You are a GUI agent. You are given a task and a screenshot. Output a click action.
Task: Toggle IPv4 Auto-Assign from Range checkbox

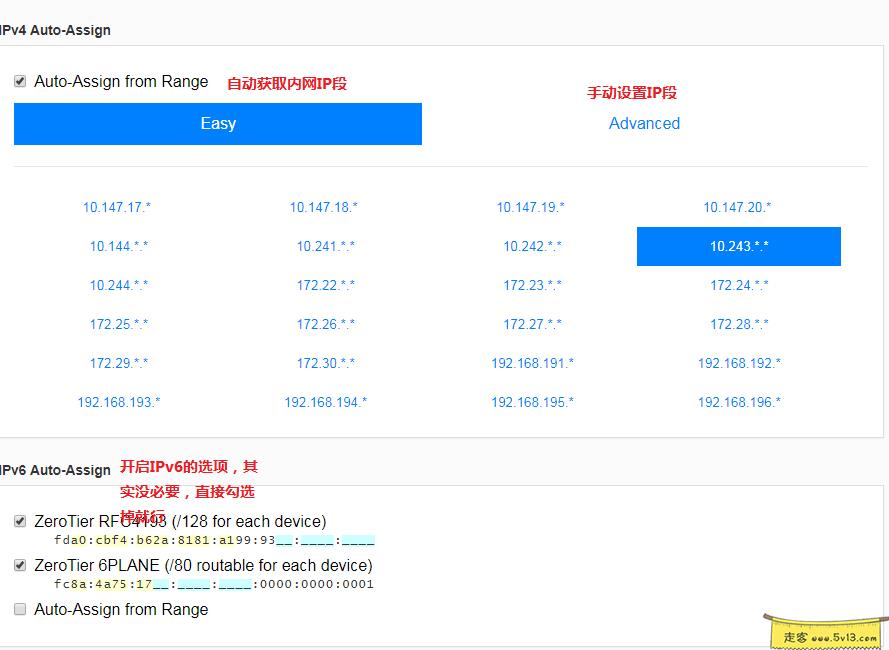point(20,81)
